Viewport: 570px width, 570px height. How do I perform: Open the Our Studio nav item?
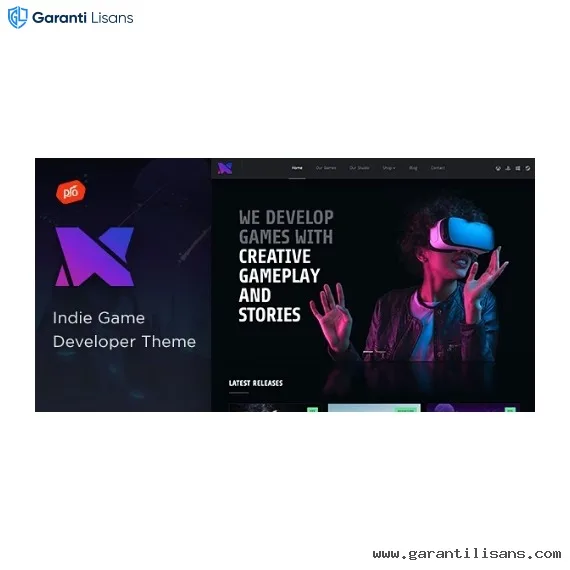[359, 168]
